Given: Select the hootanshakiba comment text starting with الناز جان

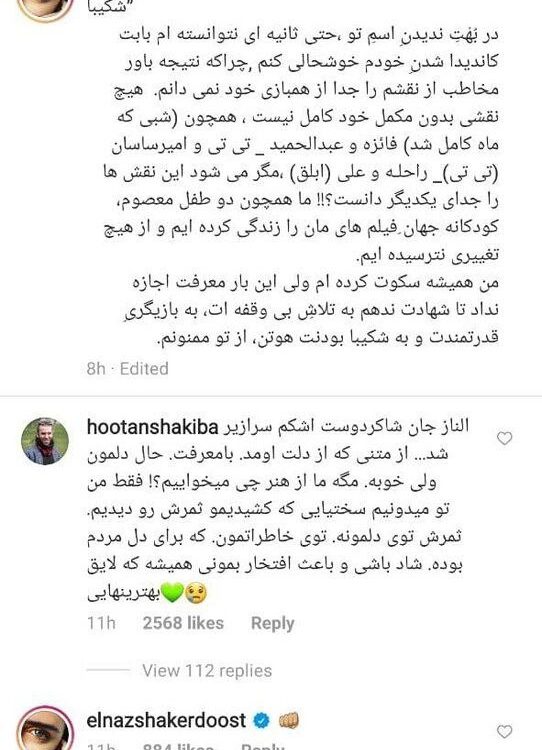Looking at the screenshot, I should (276, 510).
